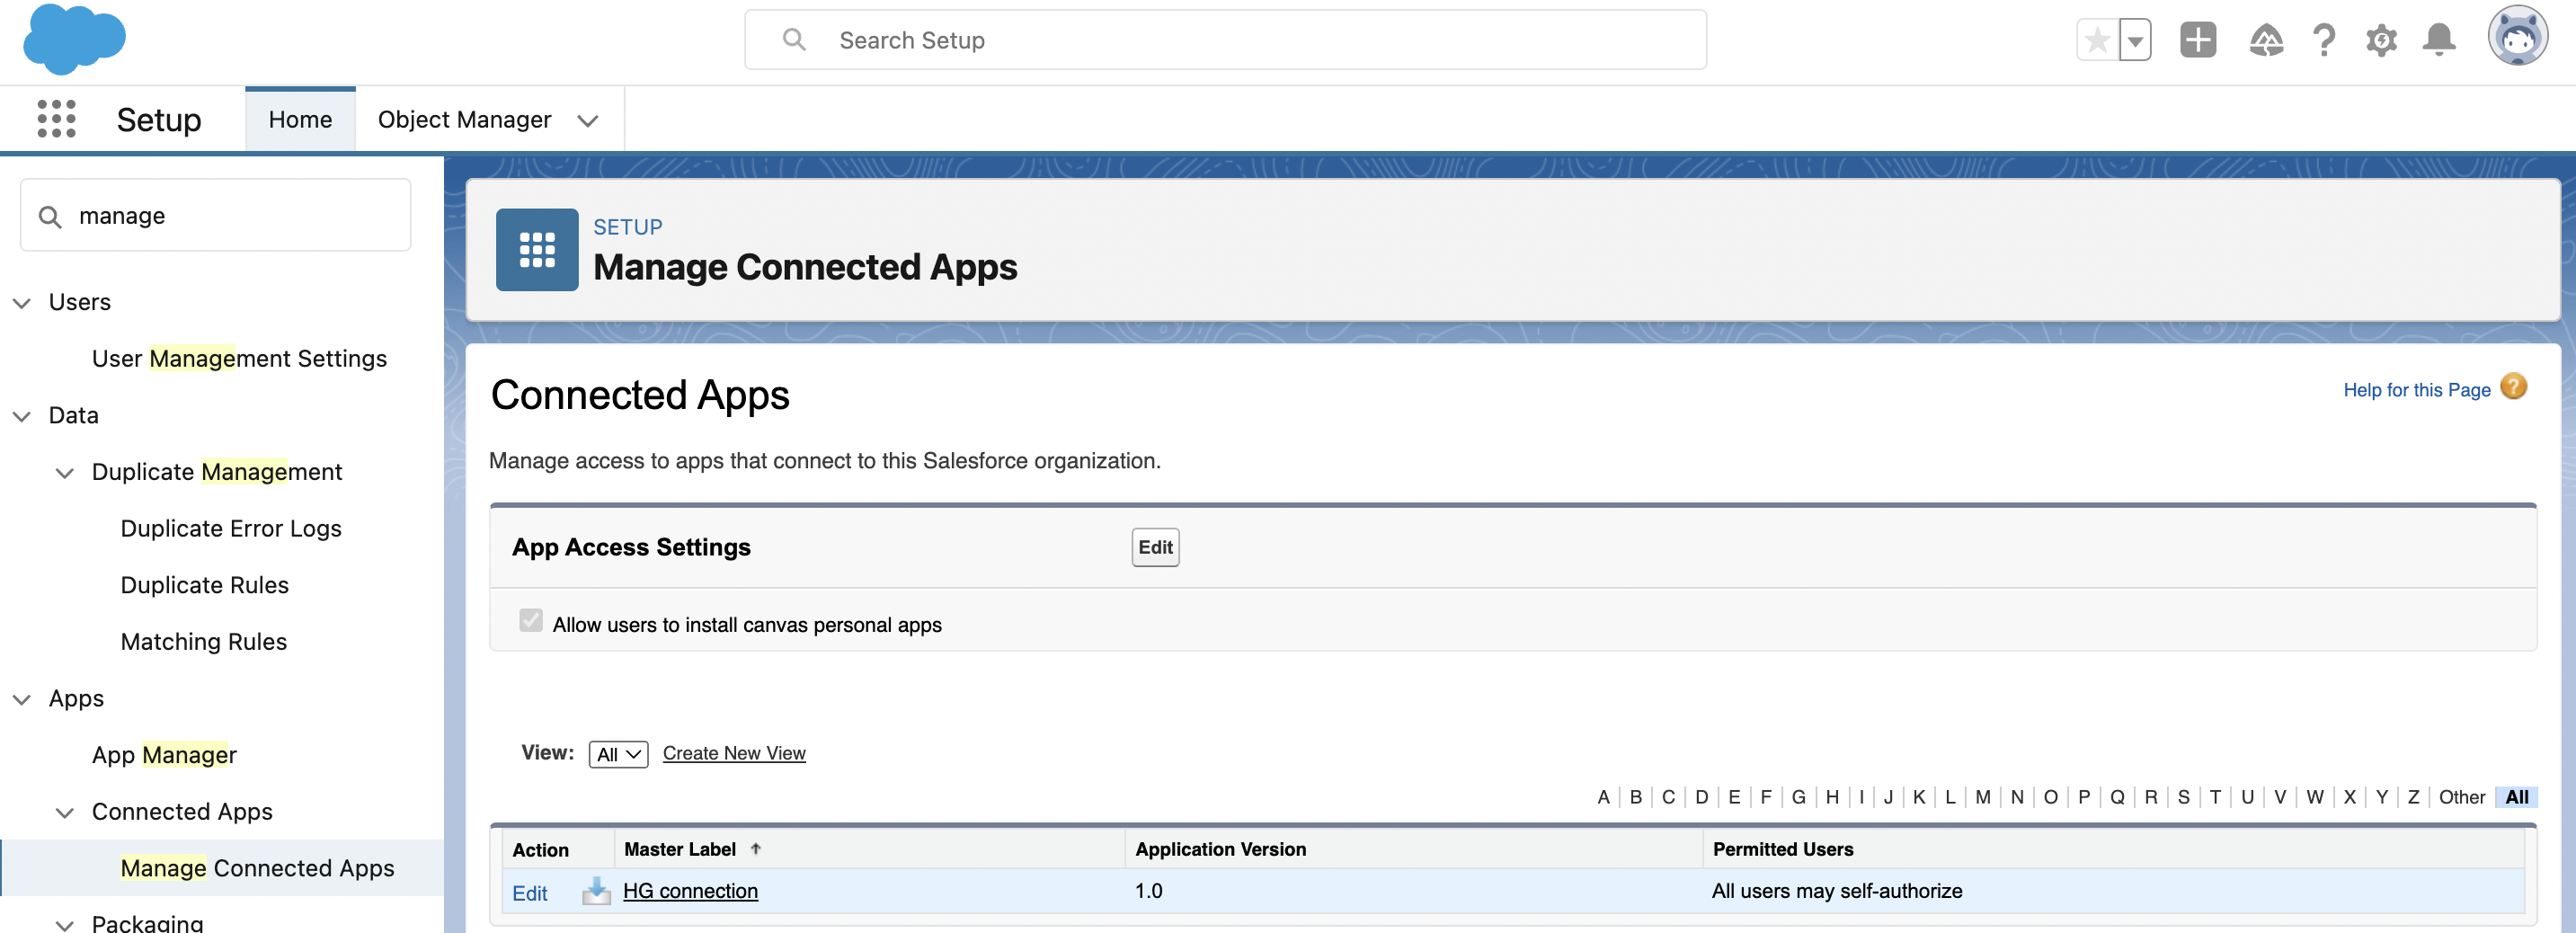This screenshot has height=933, width=2576.
Task: Open the Object Manager tab dropdown chevron
Action: click(588, 120)
